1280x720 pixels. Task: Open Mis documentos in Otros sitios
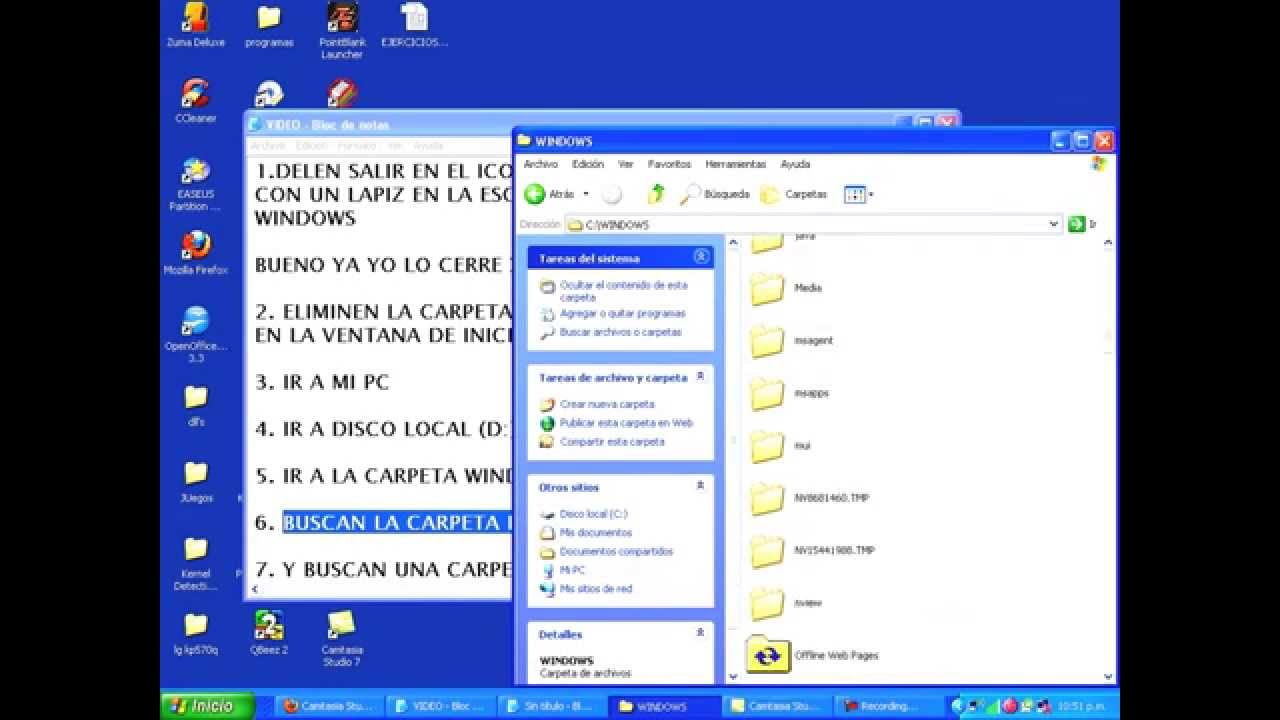[x=596, y=533]
